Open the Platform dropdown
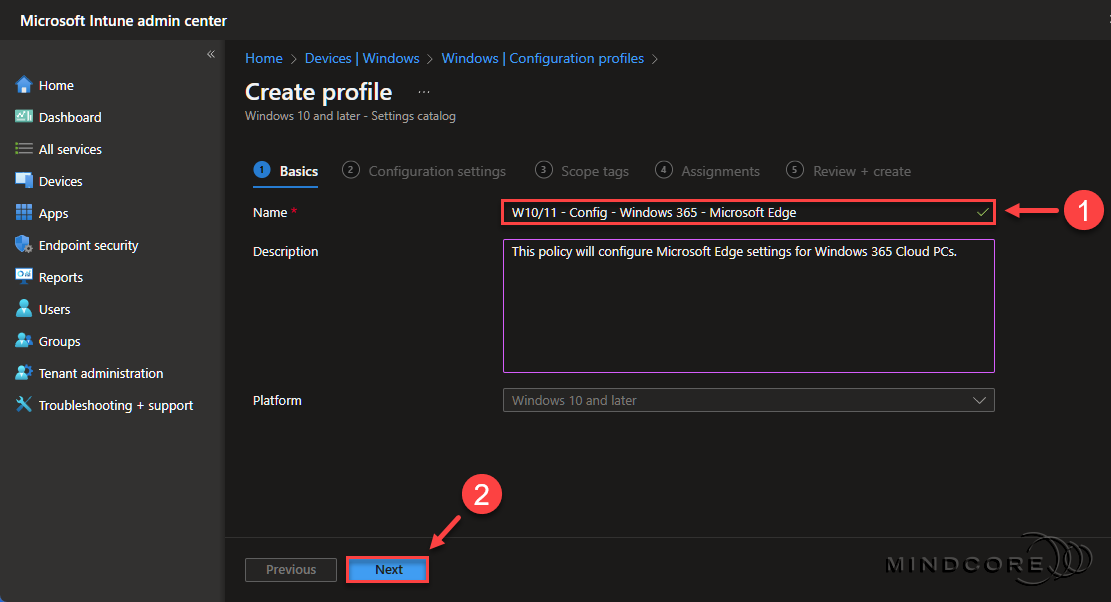This screenshot has width=1111, height=602. coord(748,400)
